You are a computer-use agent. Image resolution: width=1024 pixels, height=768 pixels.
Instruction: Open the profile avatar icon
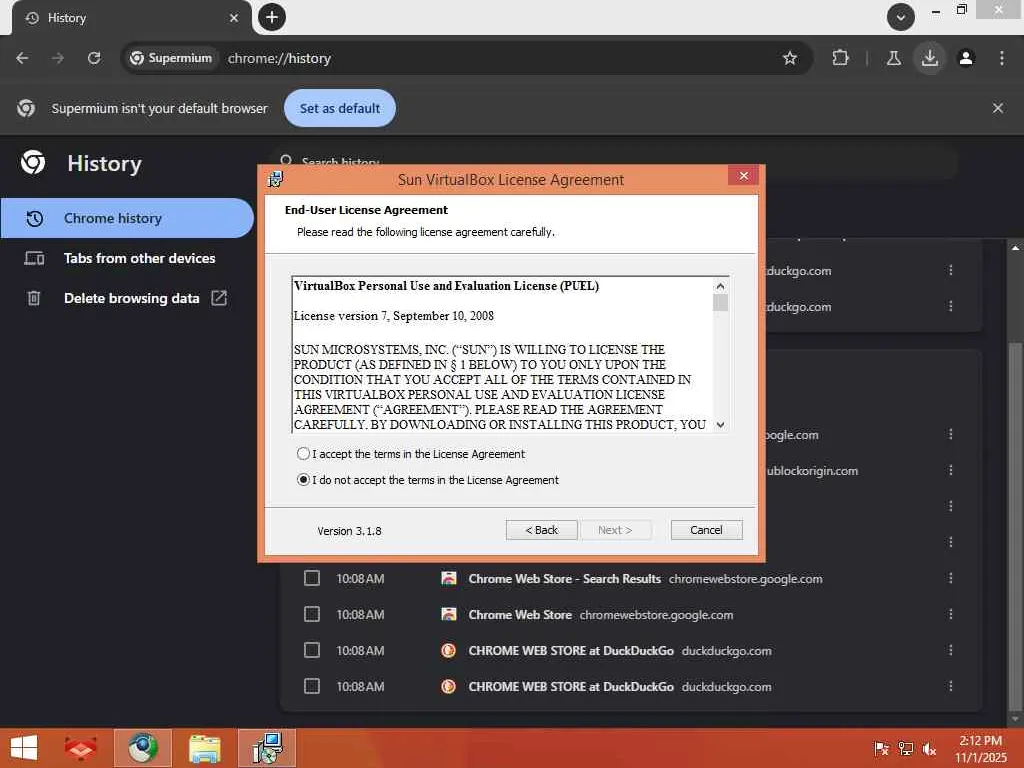pyautogui.click(x=966, y=58)
